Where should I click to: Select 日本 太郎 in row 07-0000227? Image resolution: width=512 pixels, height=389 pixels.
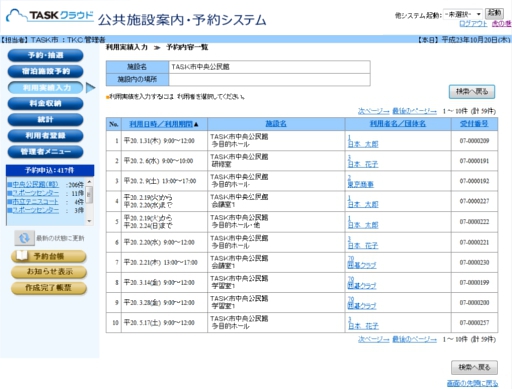pyautogui.click(x=363, y=205)
